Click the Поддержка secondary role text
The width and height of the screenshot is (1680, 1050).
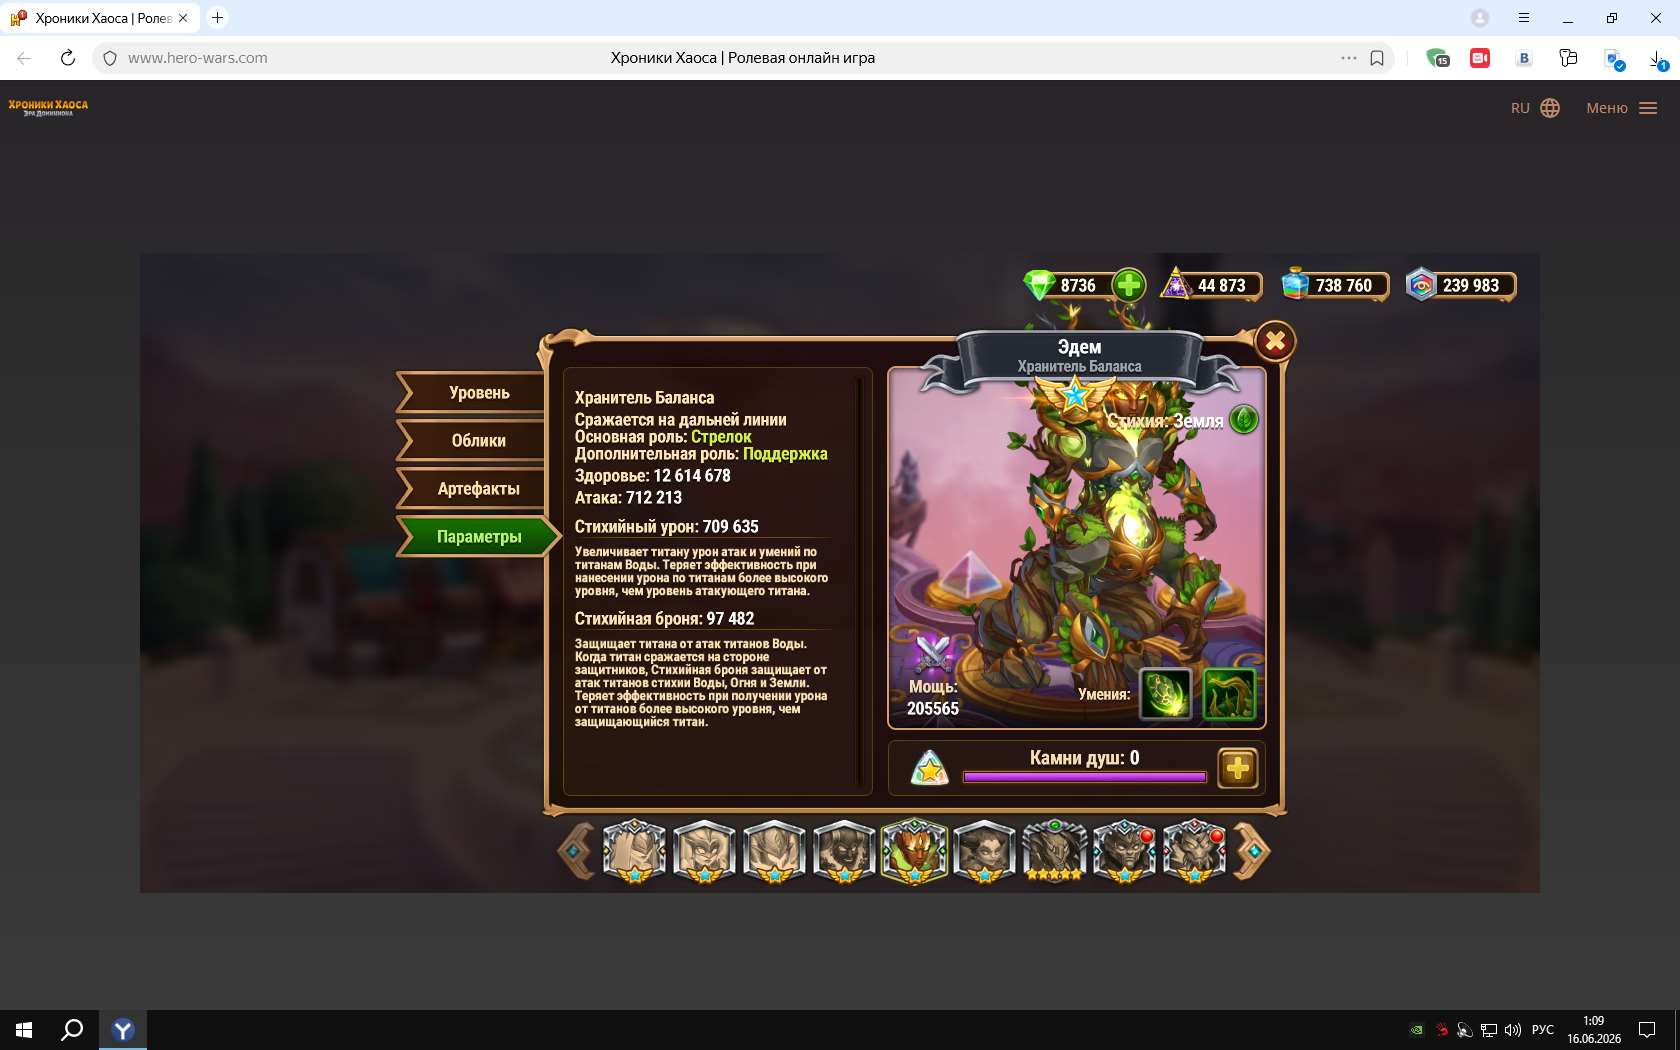coord(785,454)
